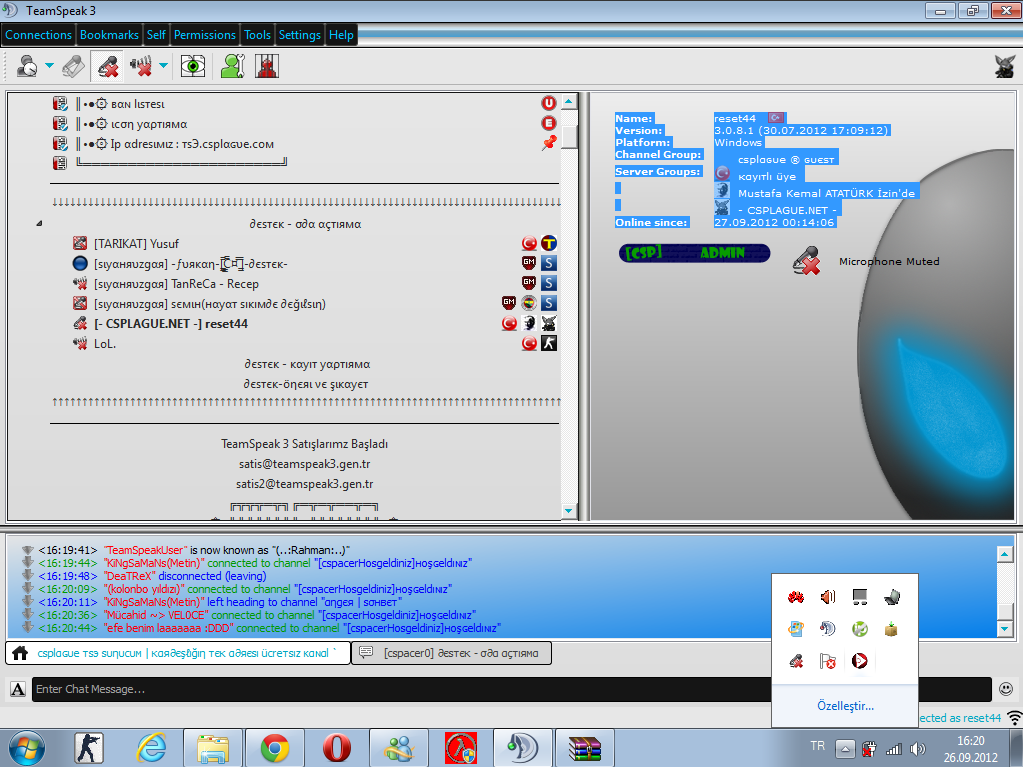Click the toggle activation microphone icon
This screenshot has width=1023, height=767.
click(74, 66)
